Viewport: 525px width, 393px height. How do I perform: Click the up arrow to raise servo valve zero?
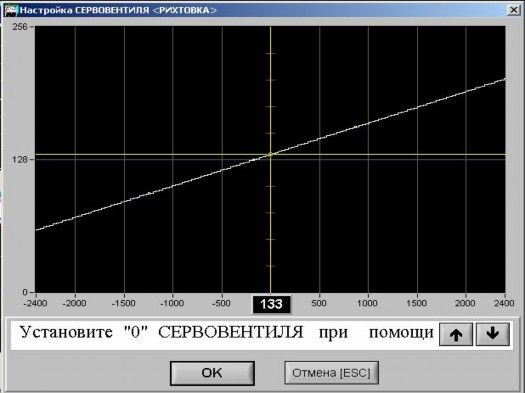(x=456, y=334)
